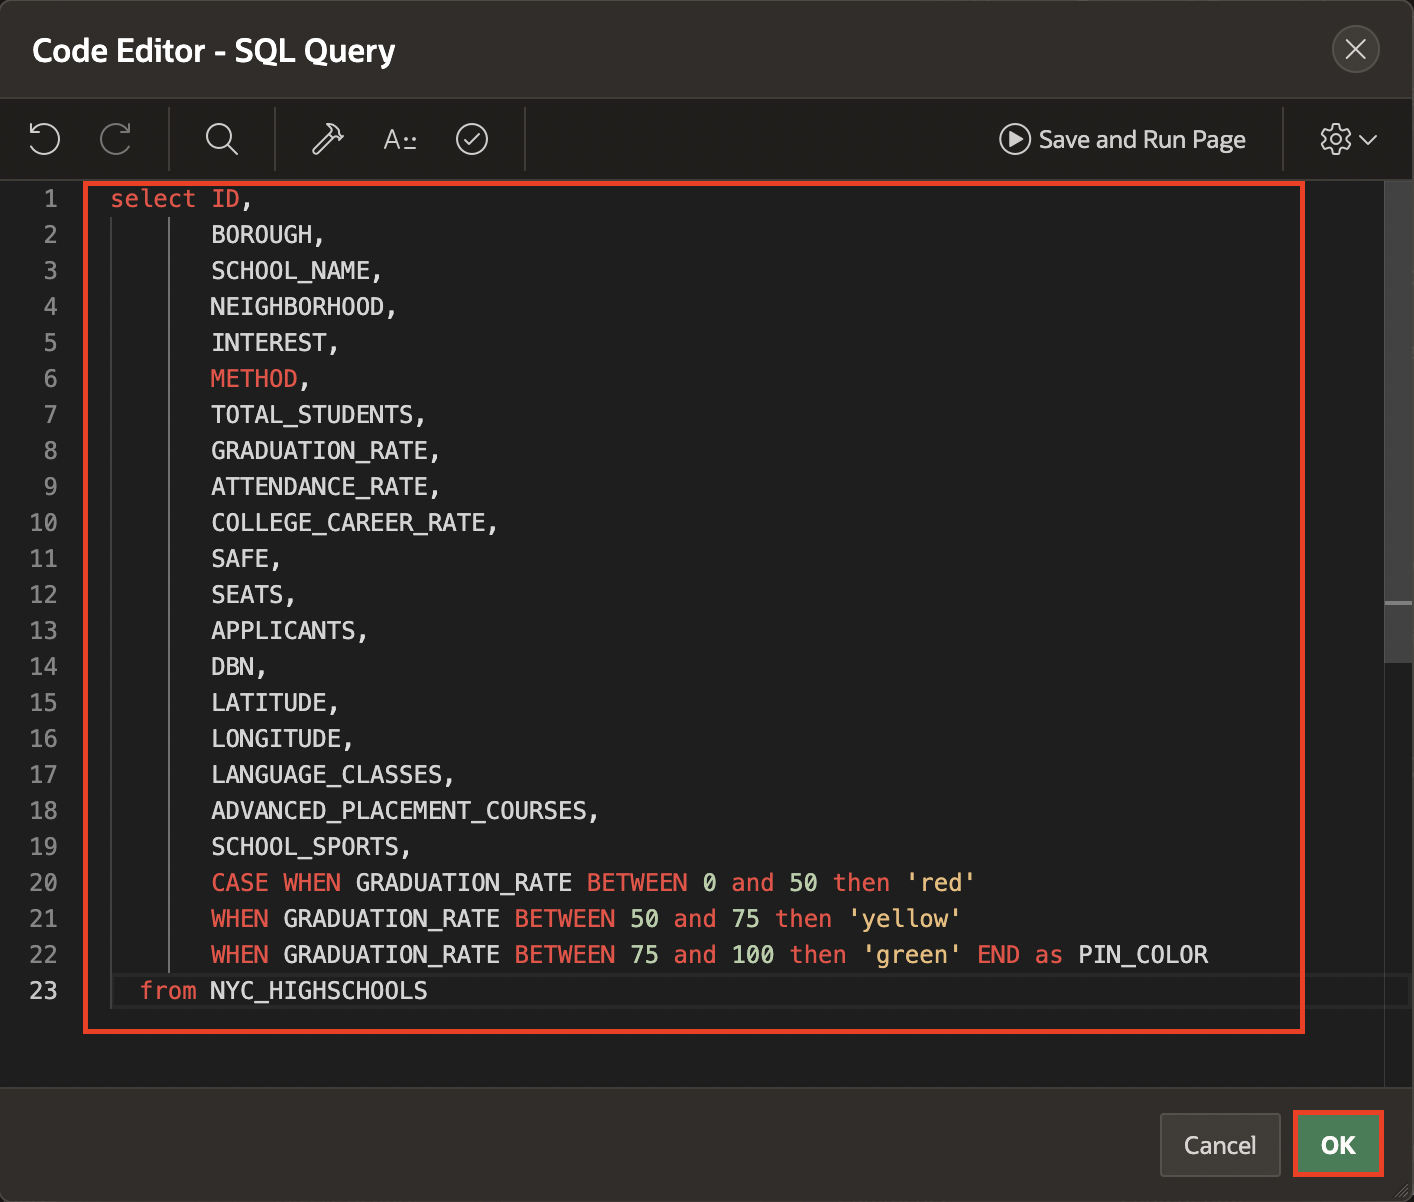Click SCHOOL_NAME in the code
The height and width of the screenshot is (1202, 1414).
pos(290,271)
